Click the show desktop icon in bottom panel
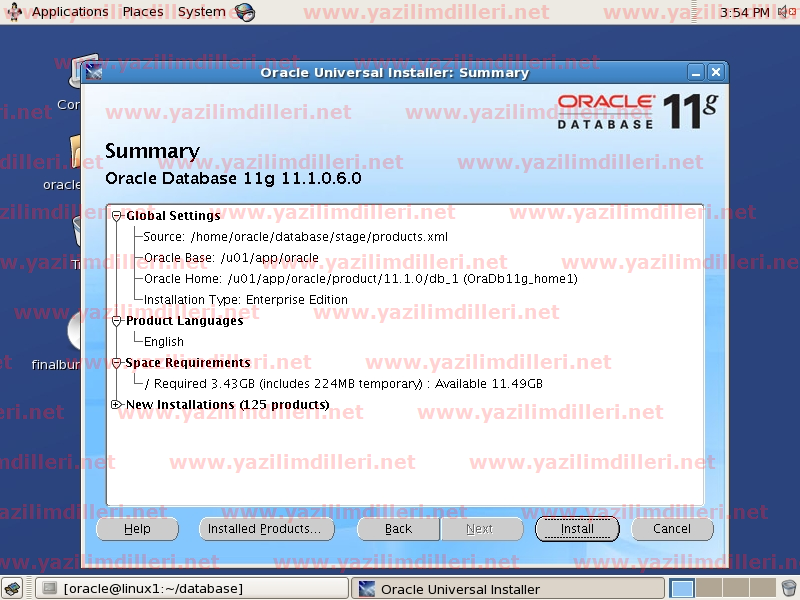Image resolution: width=800 pixels, height=600 pixels. coord(16,589)
